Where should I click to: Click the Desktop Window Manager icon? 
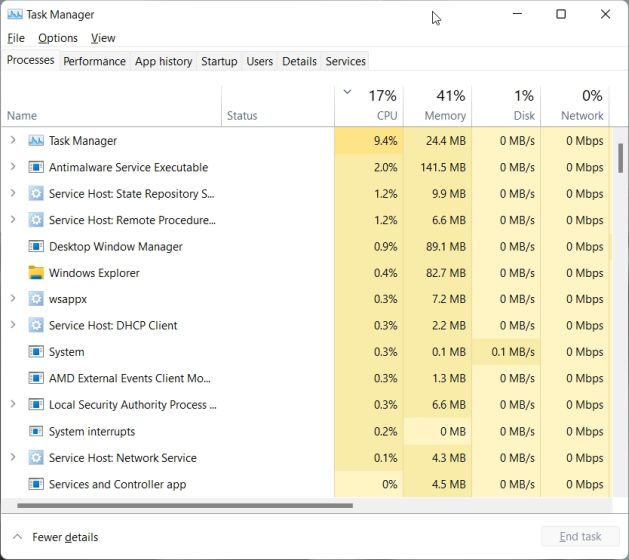(36, 246)
